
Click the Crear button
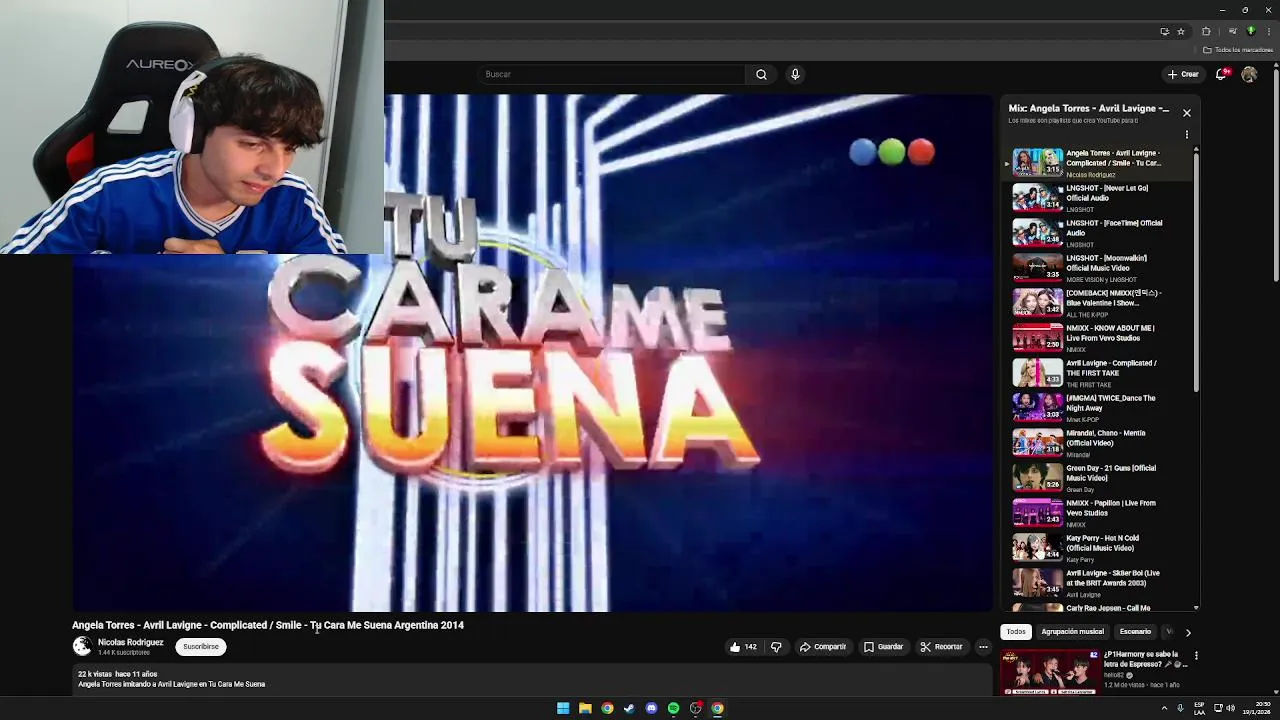click(x=1182, y=74)
